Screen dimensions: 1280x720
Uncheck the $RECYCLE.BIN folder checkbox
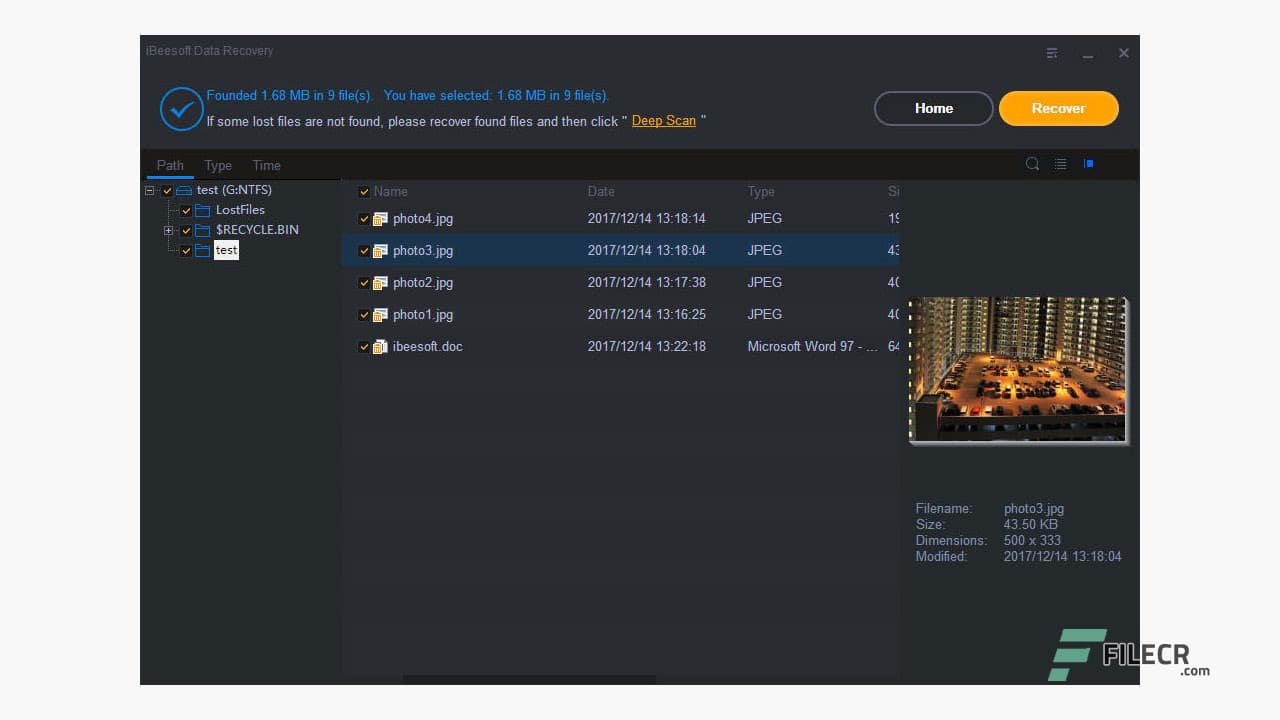(186, 230)
